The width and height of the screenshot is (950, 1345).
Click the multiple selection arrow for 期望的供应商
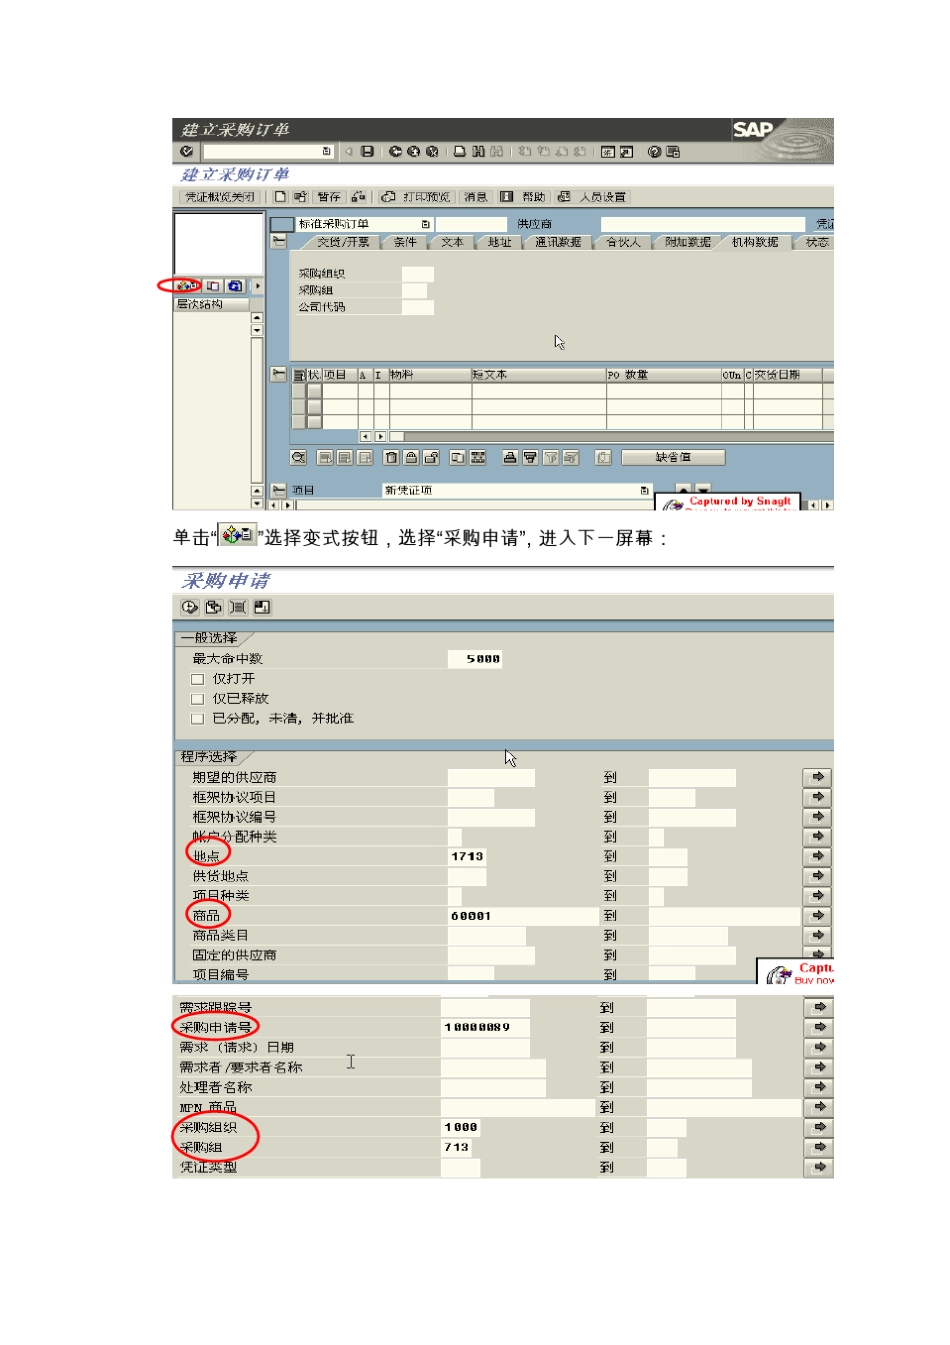click(x=818, y=777)
